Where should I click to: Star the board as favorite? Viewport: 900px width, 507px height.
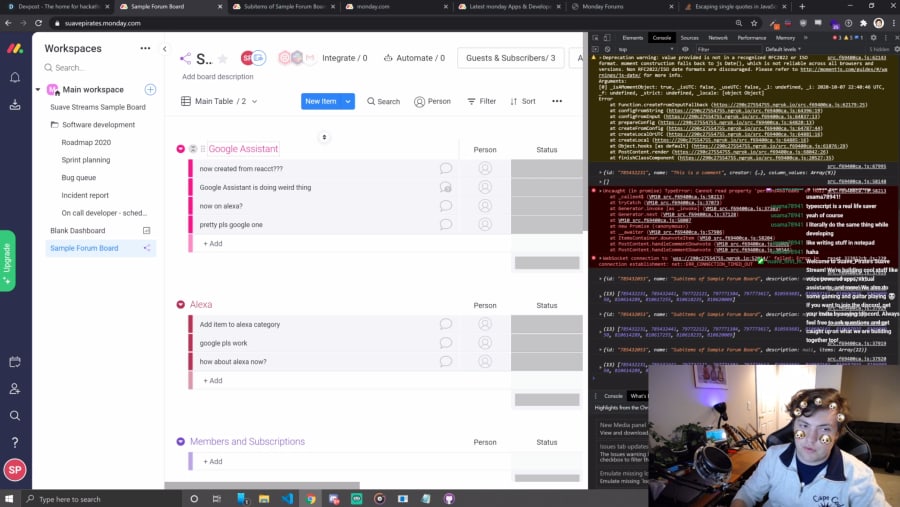(x=223, y=59)
